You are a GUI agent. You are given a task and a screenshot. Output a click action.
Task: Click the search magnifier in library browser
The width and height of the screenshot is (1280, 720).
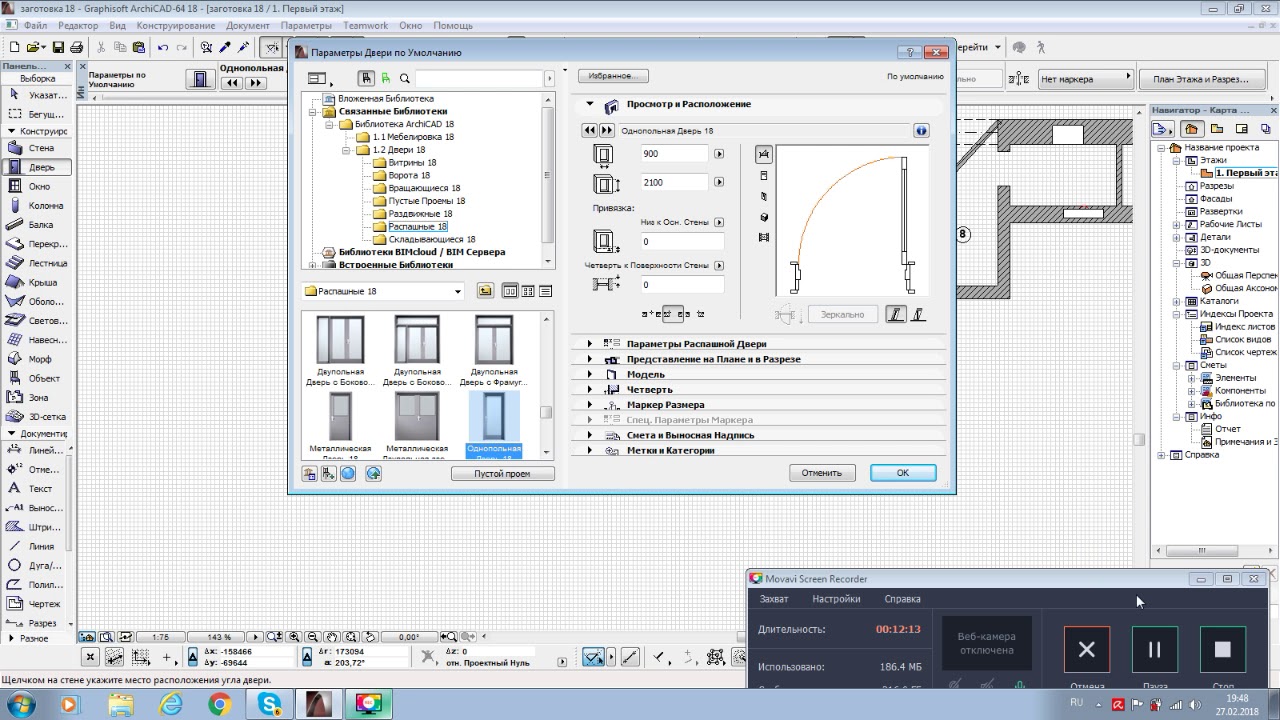tap(405, 78)
